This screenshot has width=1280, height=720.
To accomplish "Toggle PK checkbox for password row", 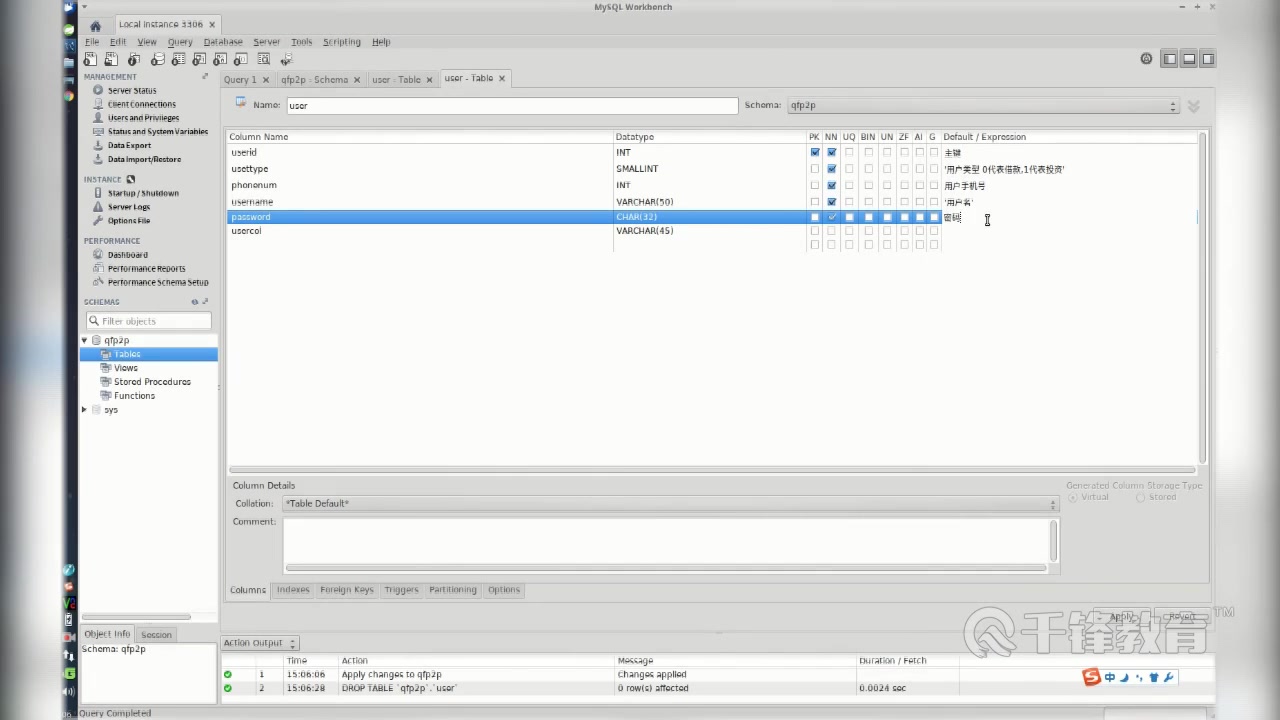I will (815, 217).
